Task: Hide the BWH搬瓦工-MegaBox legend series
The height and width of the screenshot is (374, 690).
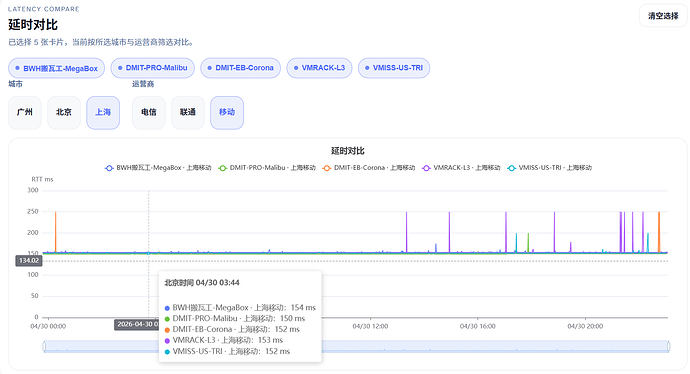Action: [158, 168]
